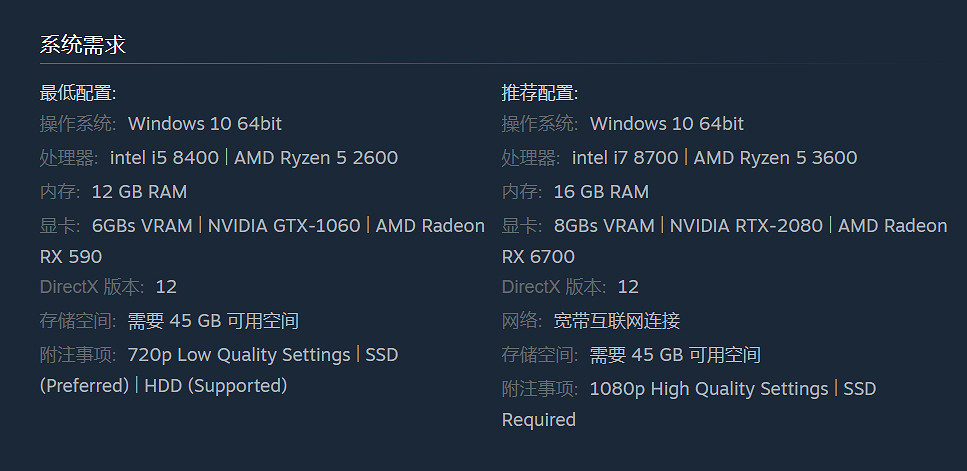
Task: Click the 推荐配置 label
Action: [540, 93]
